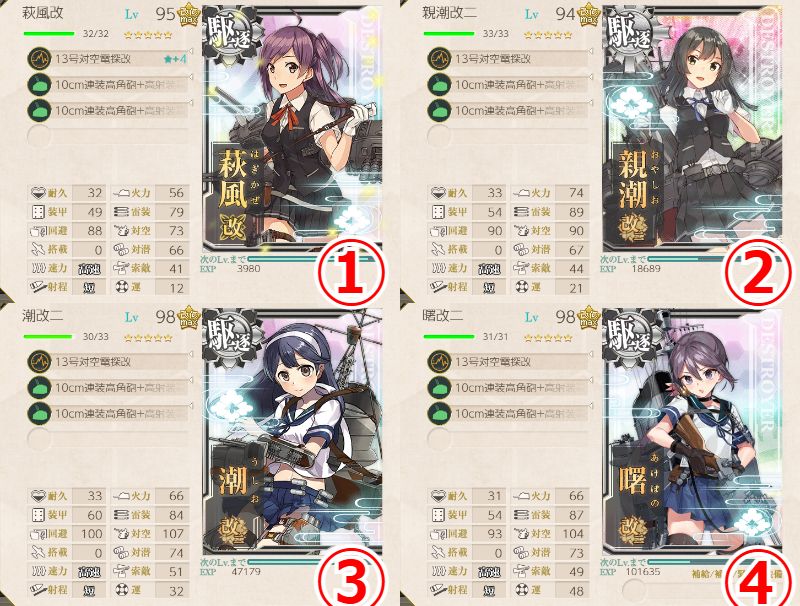The width and height of the screenshot is (800, 606).
Task: Click 潮改二's radar equipment icon
Action: 39,361
